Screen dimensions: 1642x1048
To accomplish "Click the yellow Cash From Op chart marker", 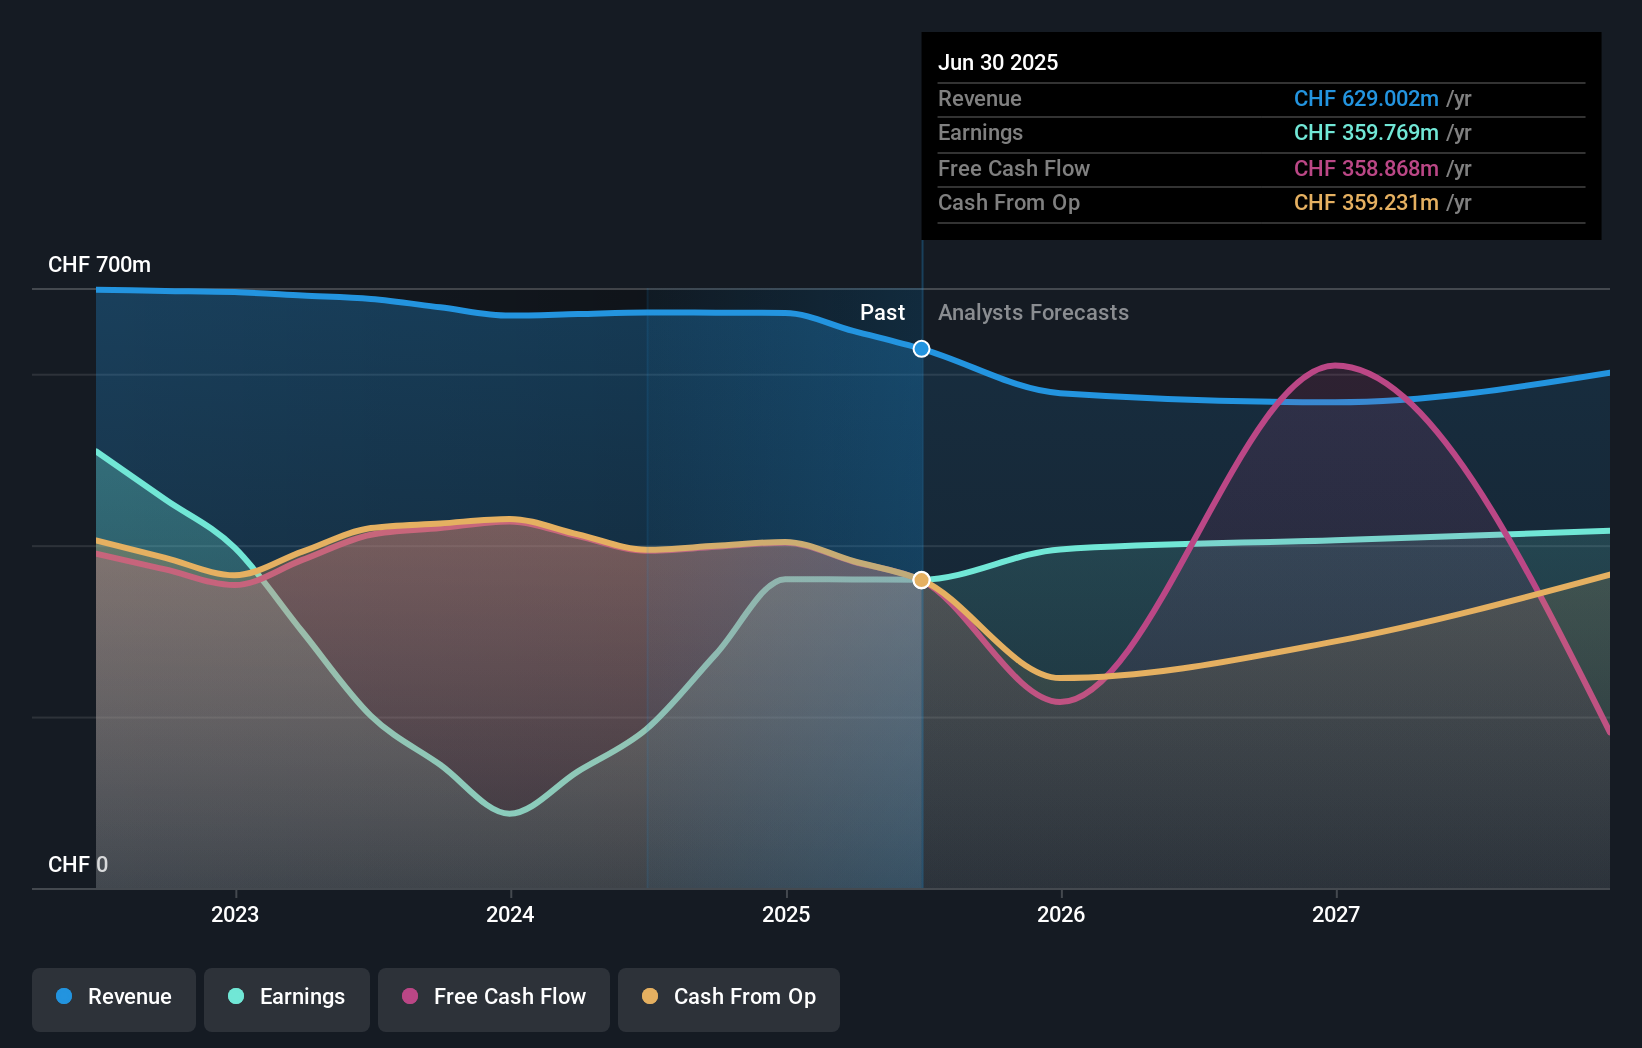I will (x=921, y=580).
